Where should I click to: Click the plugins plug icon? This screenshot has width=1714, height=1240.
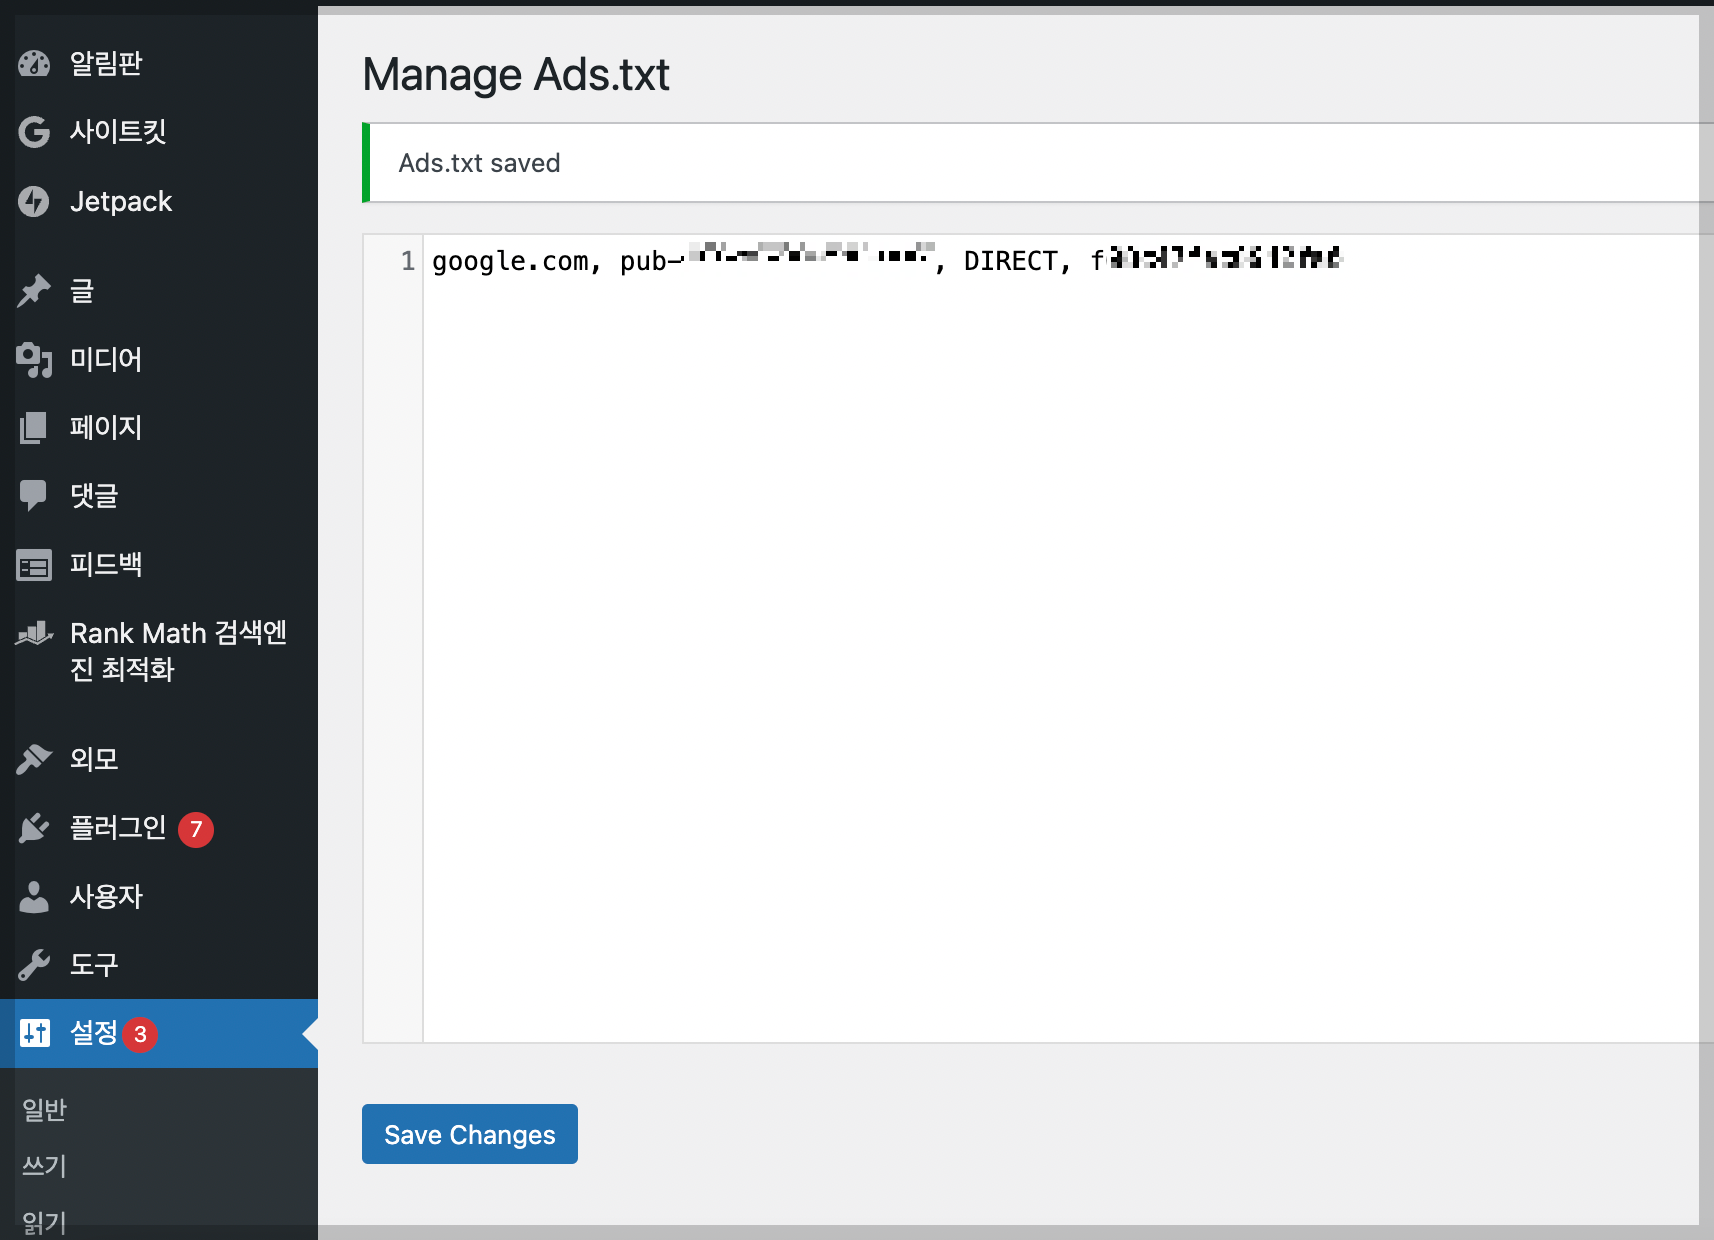tap(34, 828)
